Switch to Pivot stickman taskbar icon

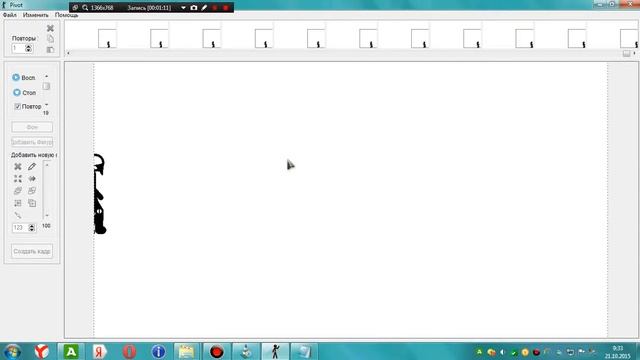[276, 351]
